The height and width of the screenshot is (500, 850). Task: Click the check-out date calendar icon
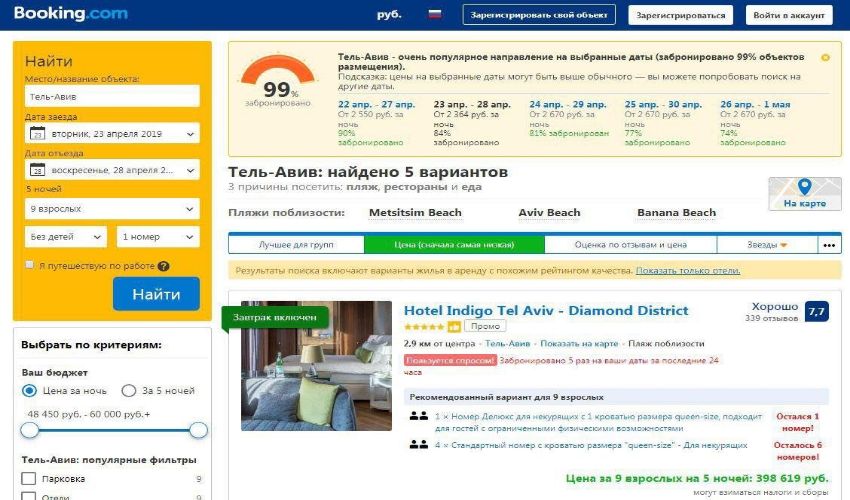(x=37, y=170)
